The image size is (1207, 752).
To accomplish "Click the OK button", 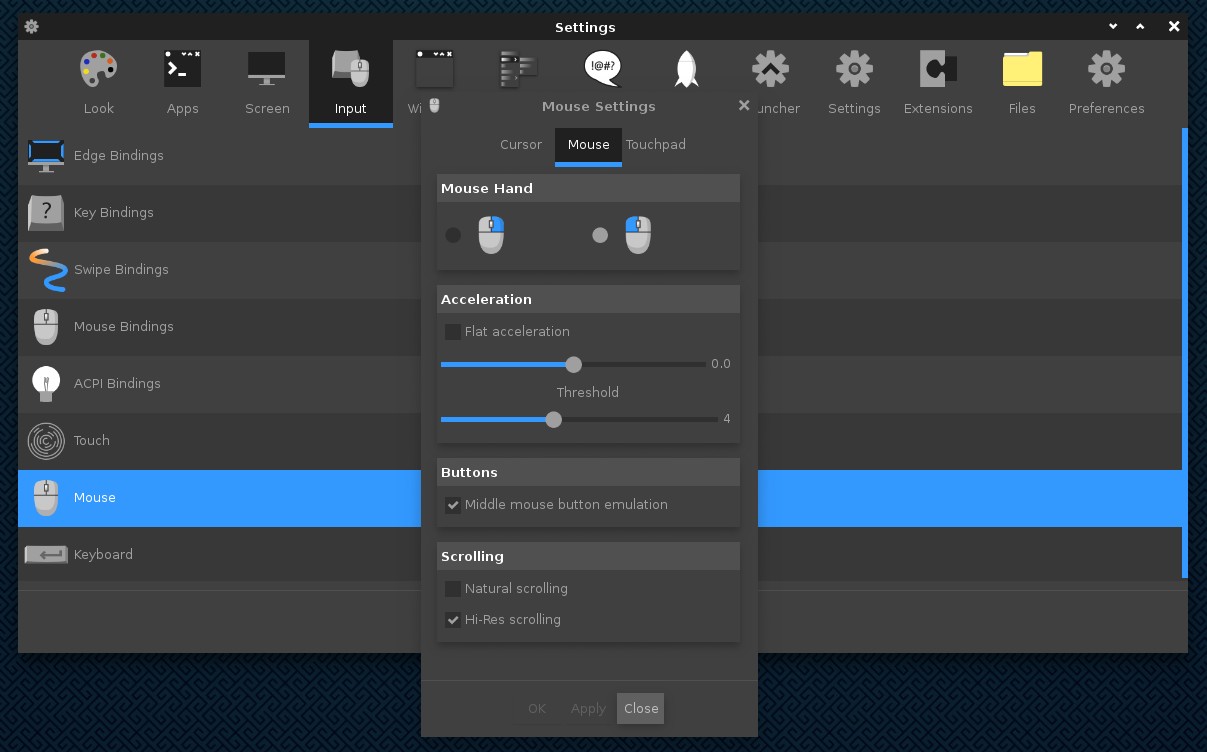I will tap(537, 708).
